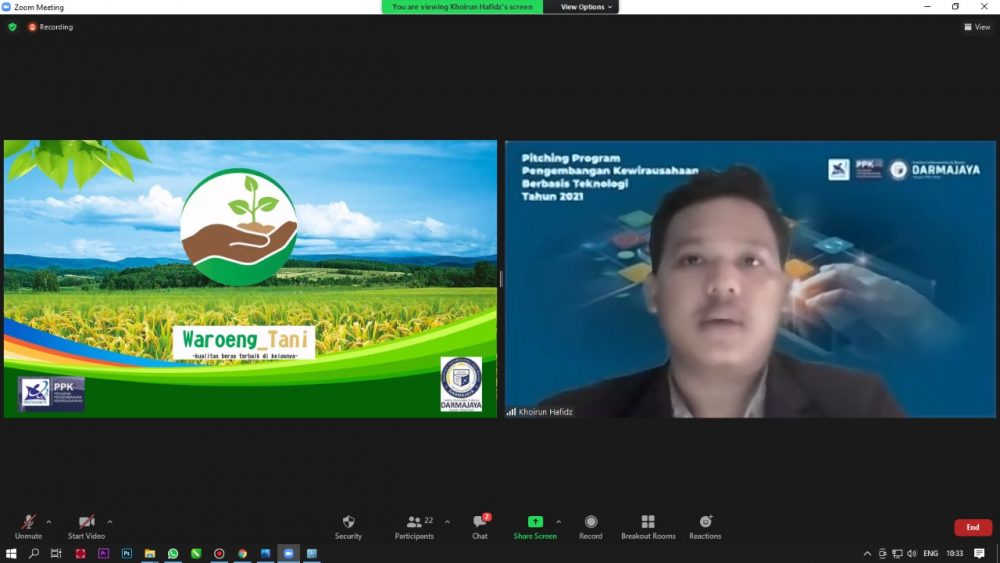This screenshot has height=563, width=1000.
Task: Click the viewing Khoirun Hafidz's screen banner
Action: 462,7
